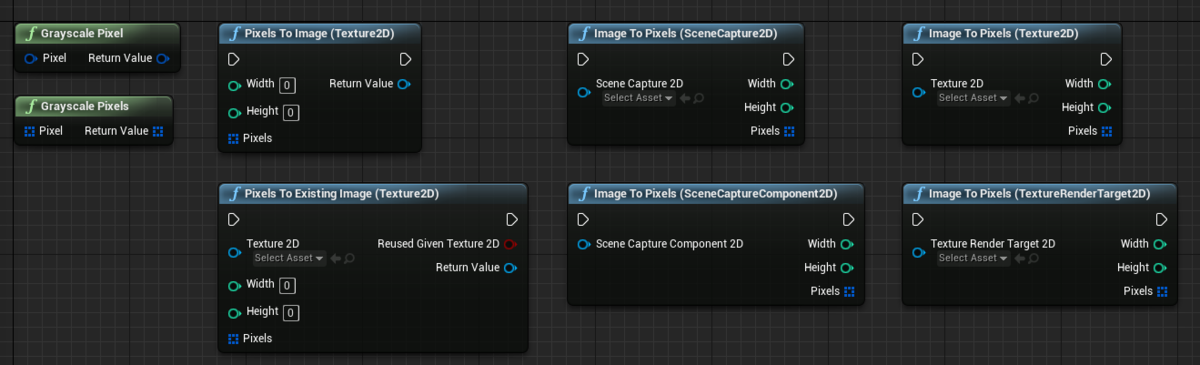Browse asset magnifier in Image To Pixels (Texture2D)
Viewport: 1200px width, 365px height.
(x=1033, y=98)
